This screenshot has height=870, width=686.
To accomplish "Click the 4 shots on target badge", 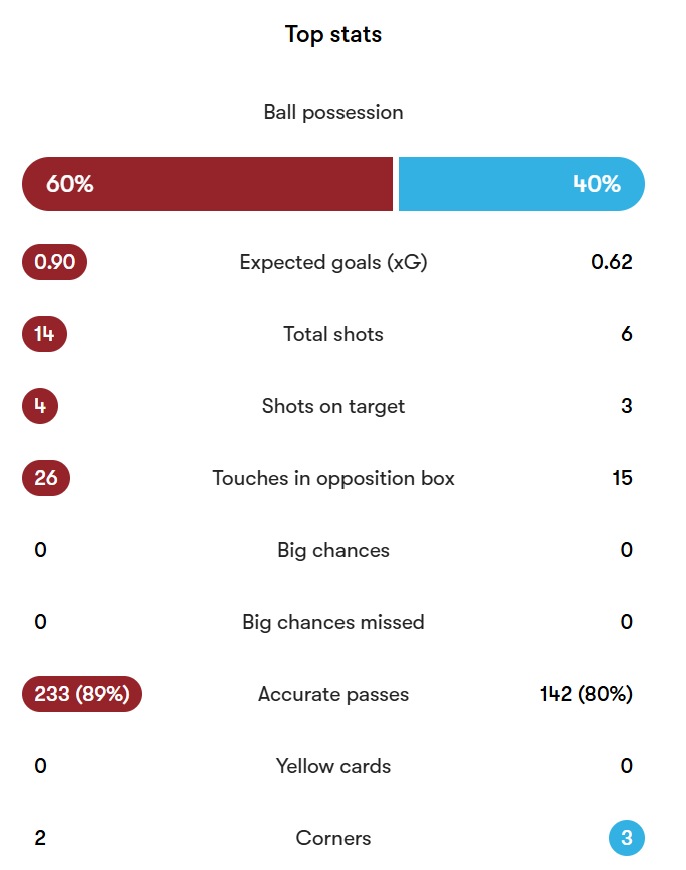I will [x=40, y=406].
